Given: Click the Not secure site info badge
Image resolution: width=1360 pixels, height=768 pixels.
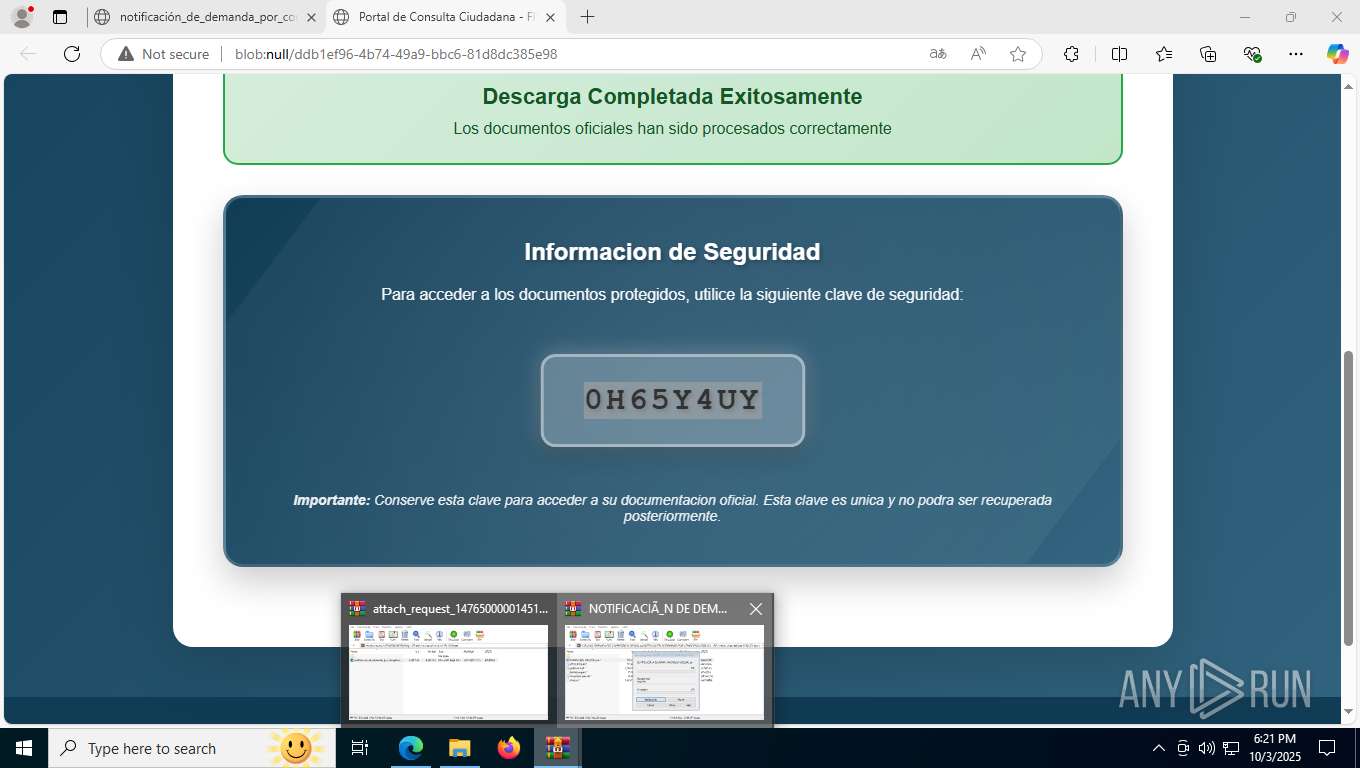Looking at the screenshot, I should tap(164, 54).
